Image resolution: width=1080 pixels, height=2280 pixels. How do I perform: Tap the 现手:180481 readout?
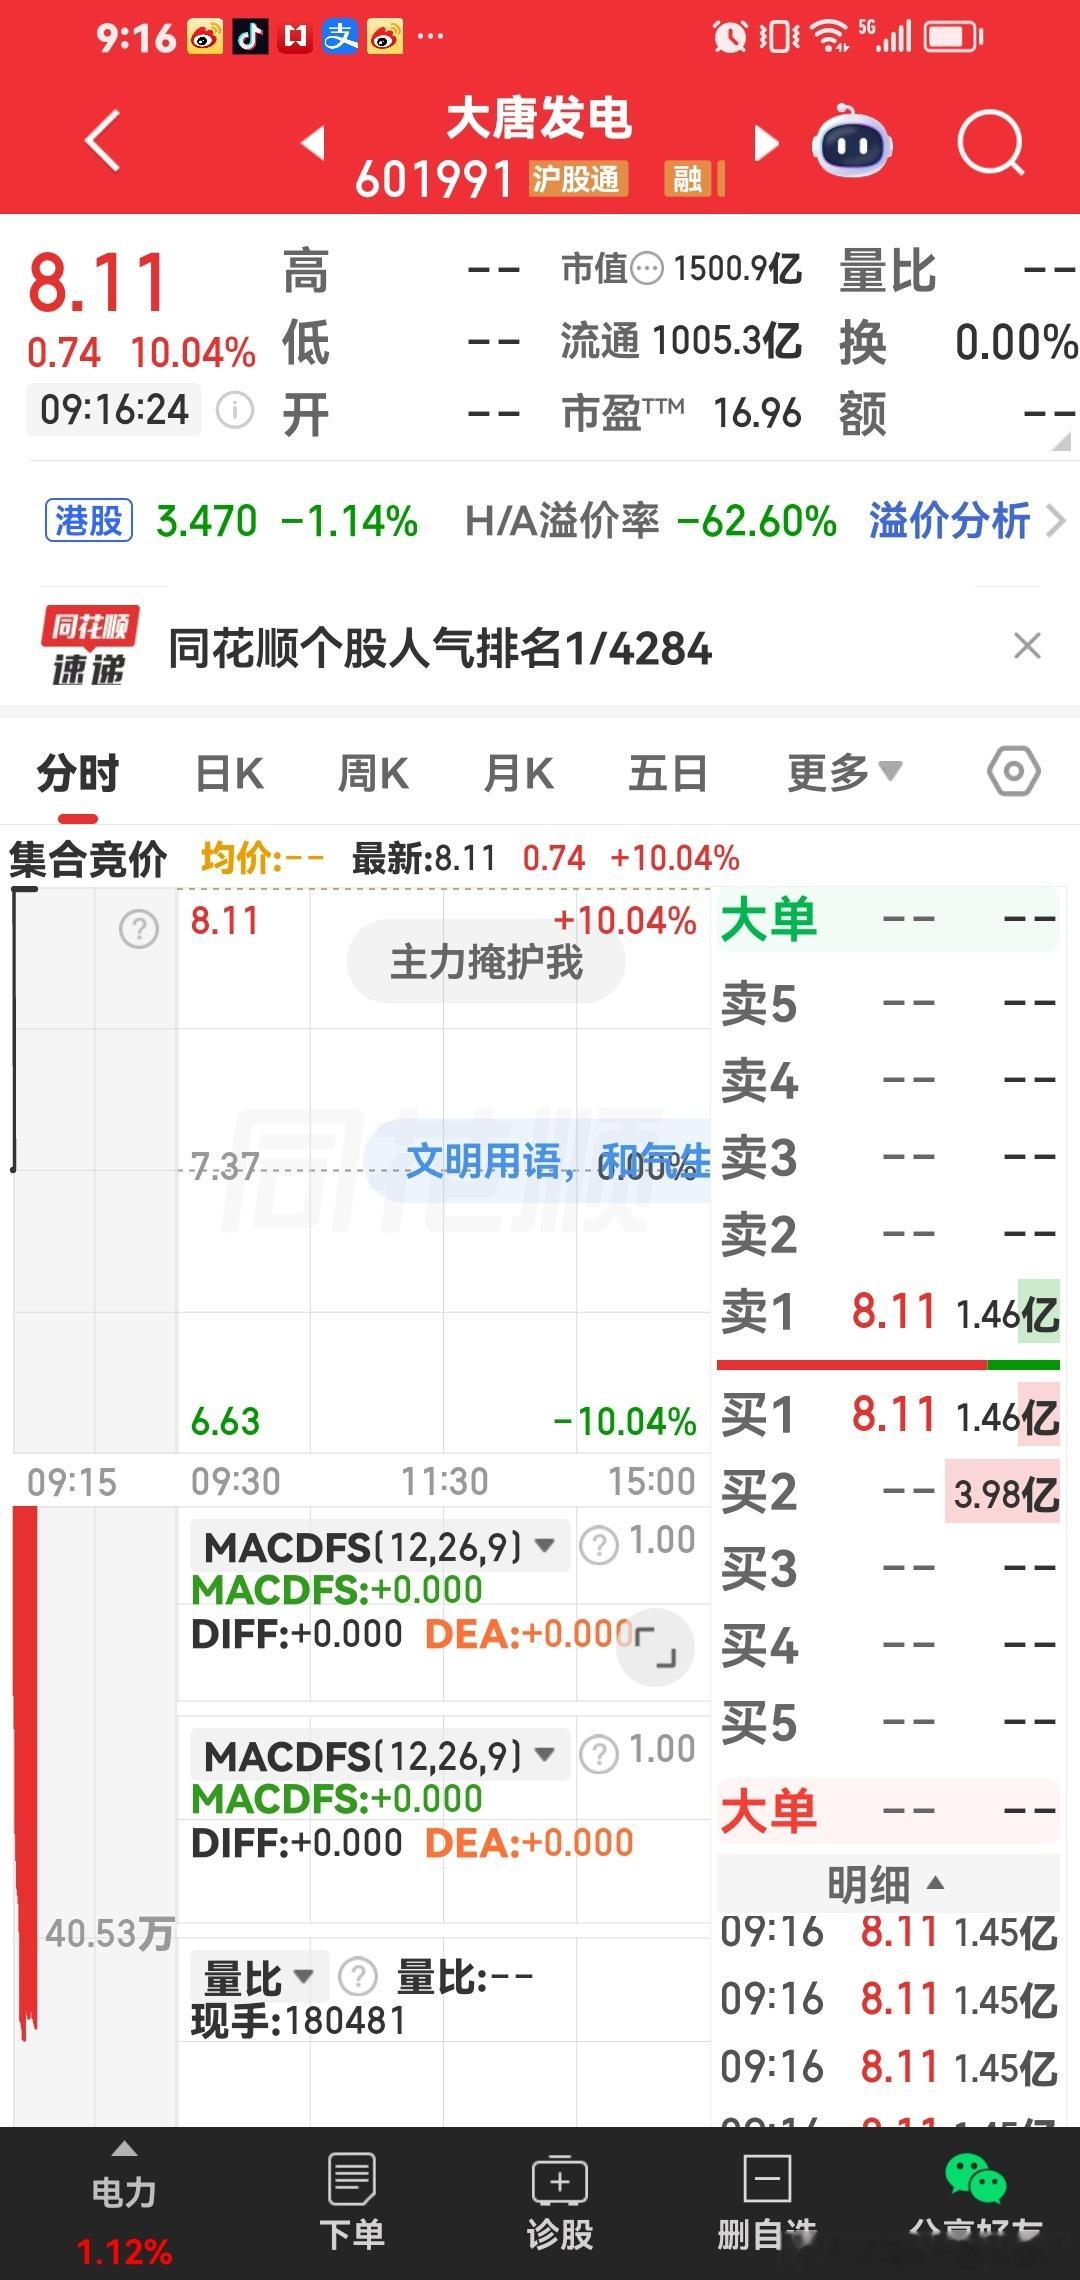click(298, 2021)
